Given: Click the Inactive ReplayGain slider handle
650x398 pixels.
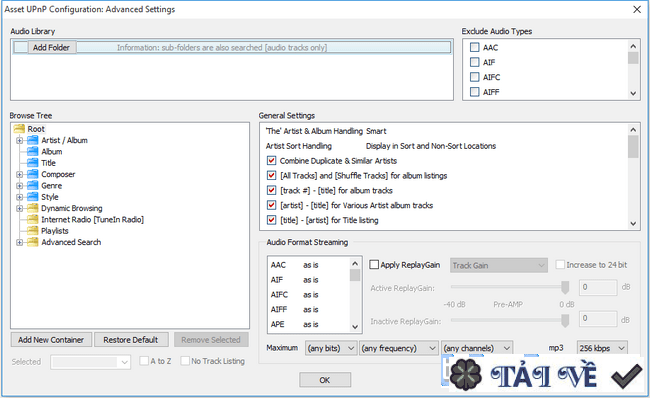Looking at the screenshot, I should [565, 320].
